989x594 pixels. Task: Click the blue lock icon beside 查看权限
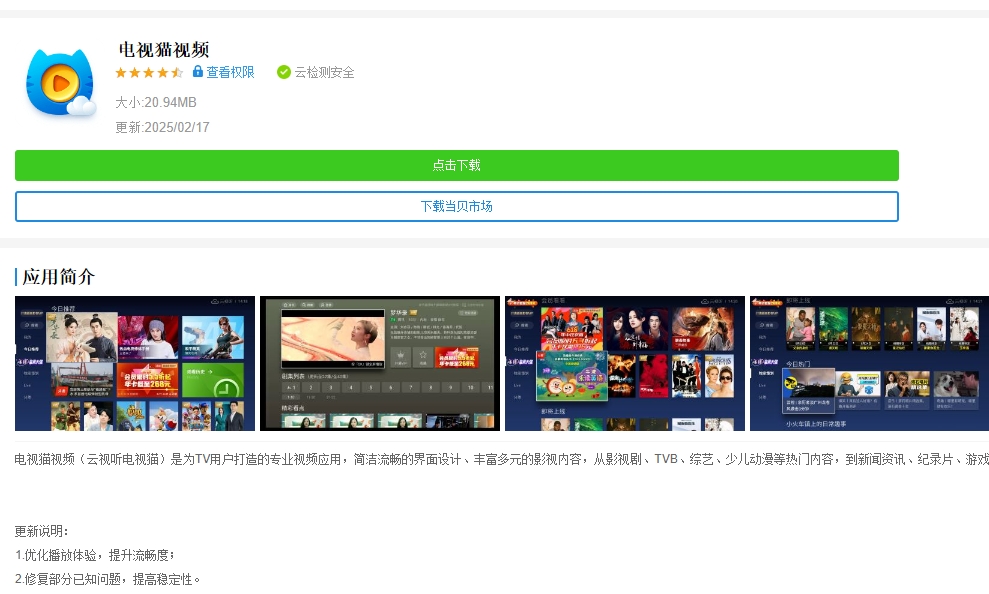pyautogui.click(x=199, y=72)
